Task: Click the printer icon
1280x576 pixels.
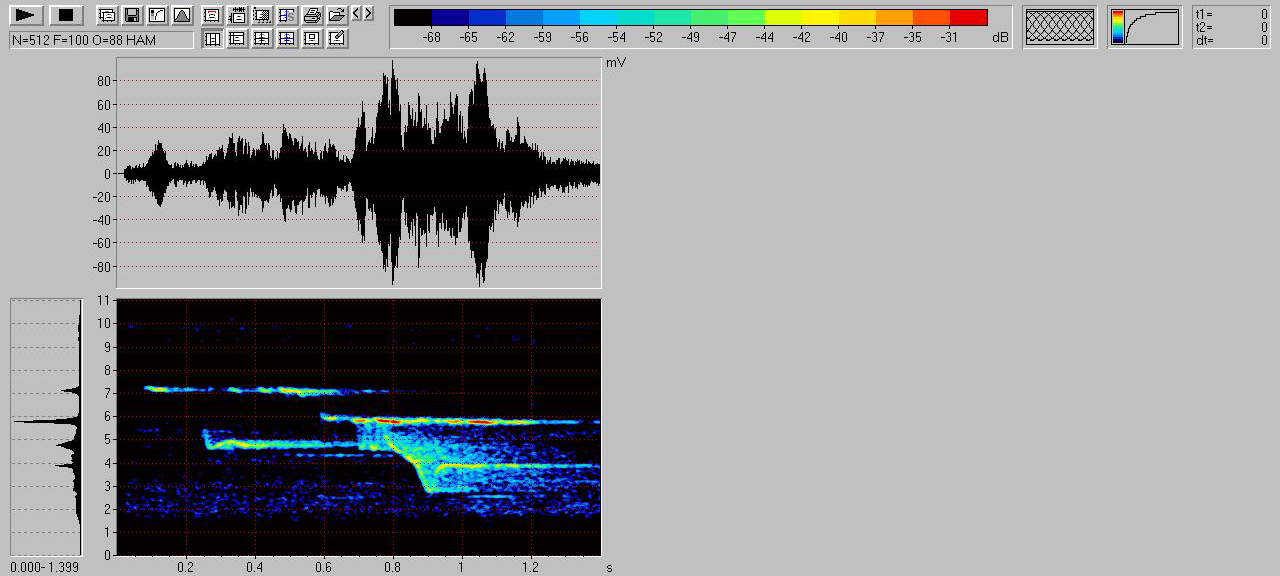Action: tap(312, 15)
